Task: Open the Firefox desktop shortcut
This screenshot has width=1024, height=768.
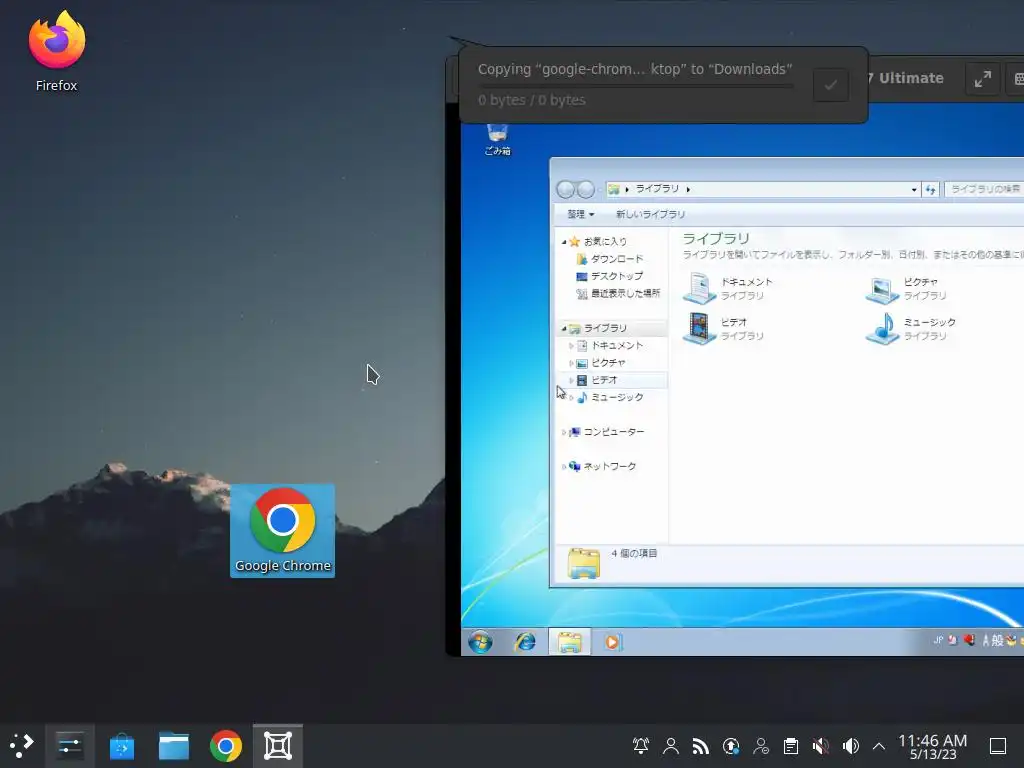Action: tap(57, 51)
